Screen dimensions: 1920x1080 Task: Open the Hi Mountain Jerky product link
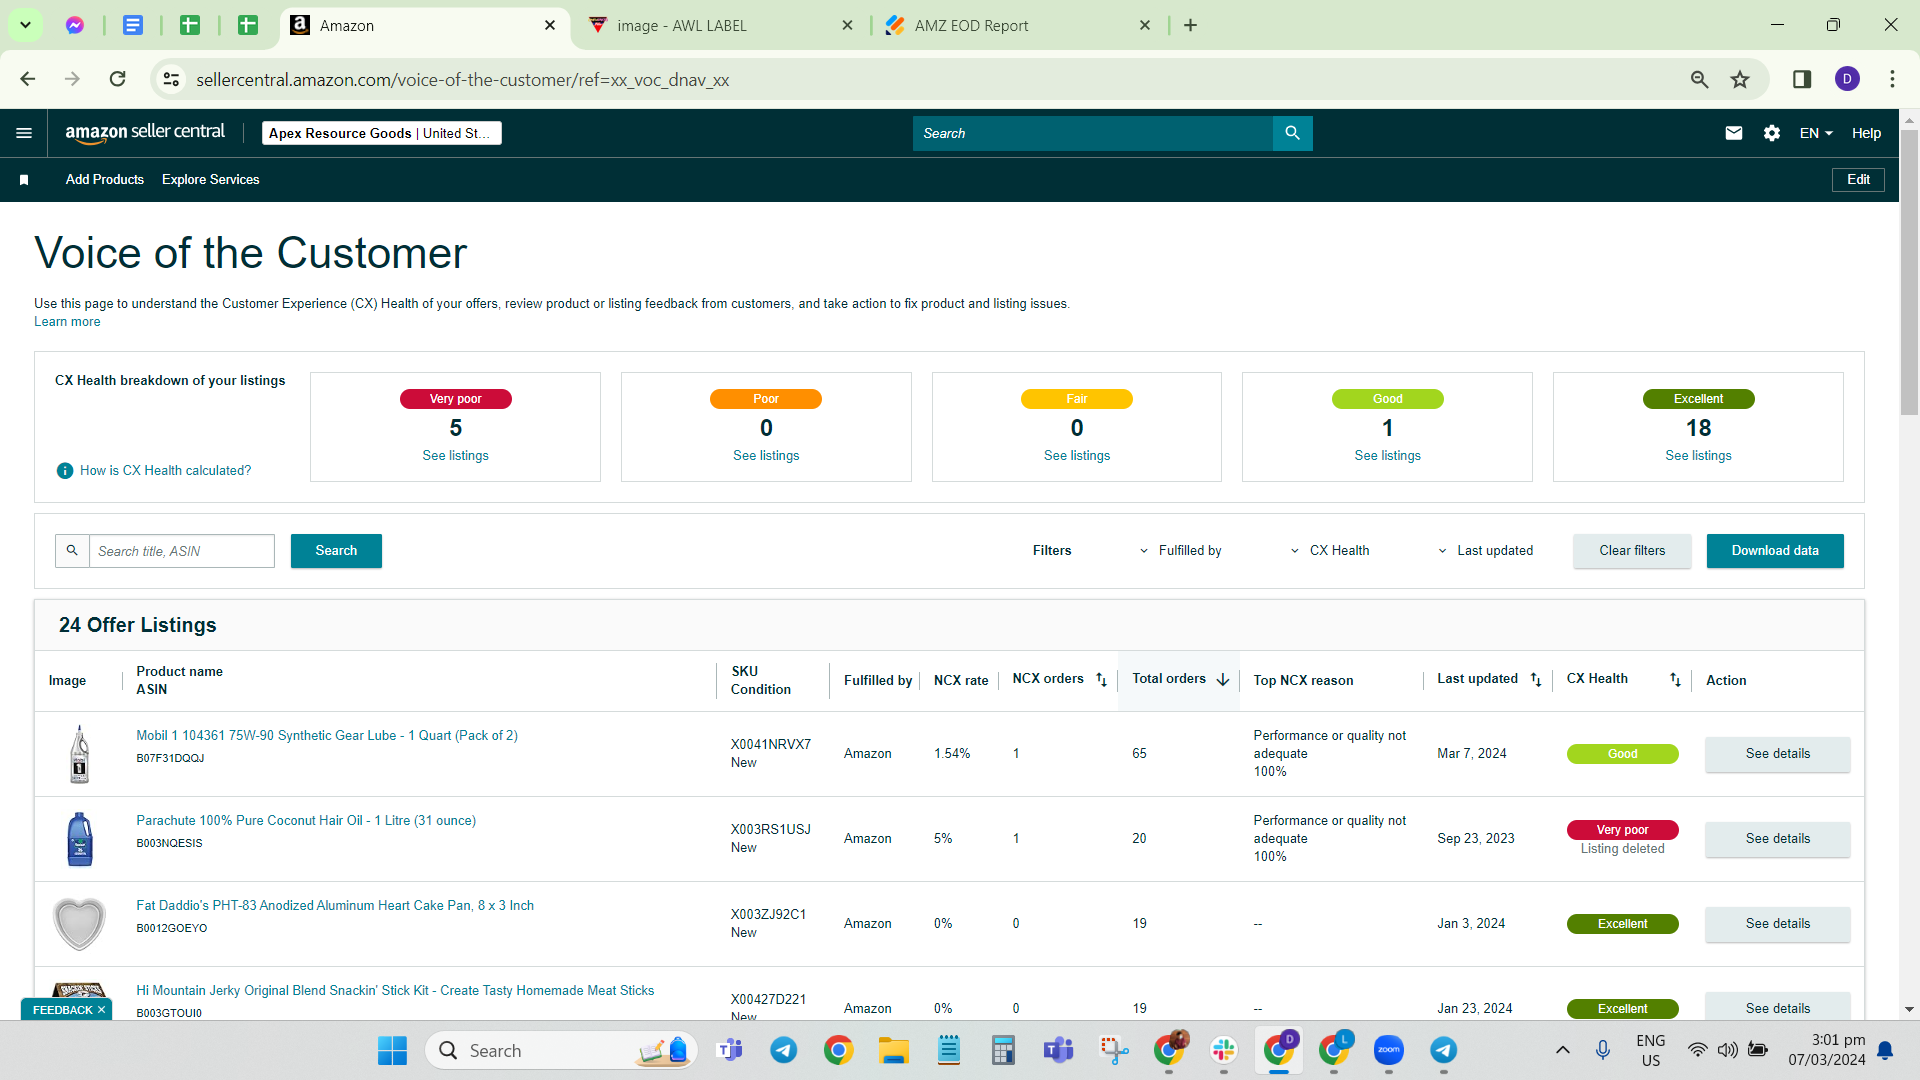coord(395,991)
